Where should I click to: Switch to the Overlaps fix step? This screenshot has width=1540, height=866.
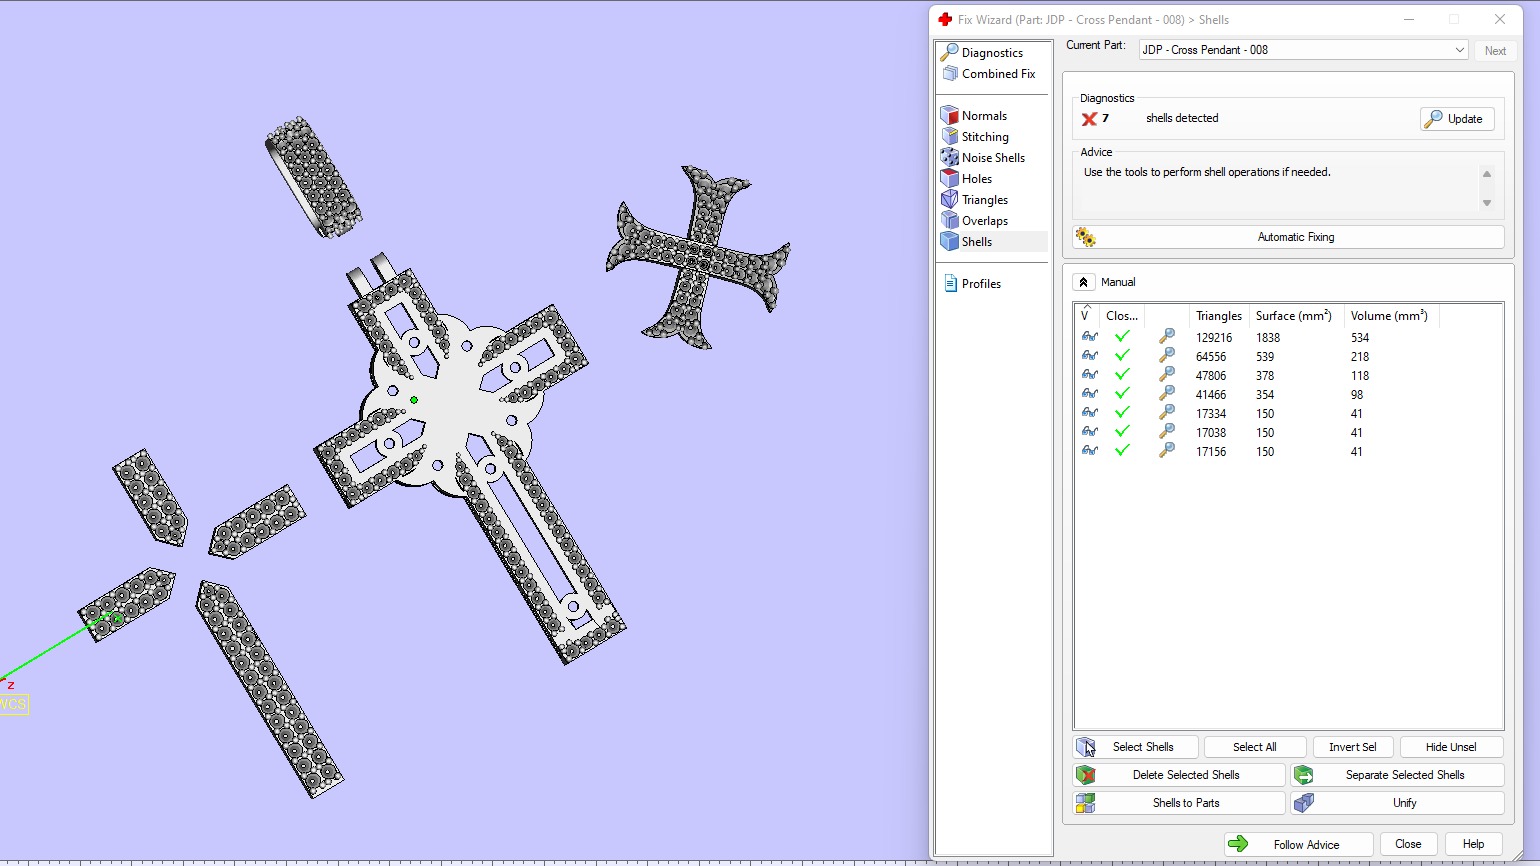tap(975, 221)
